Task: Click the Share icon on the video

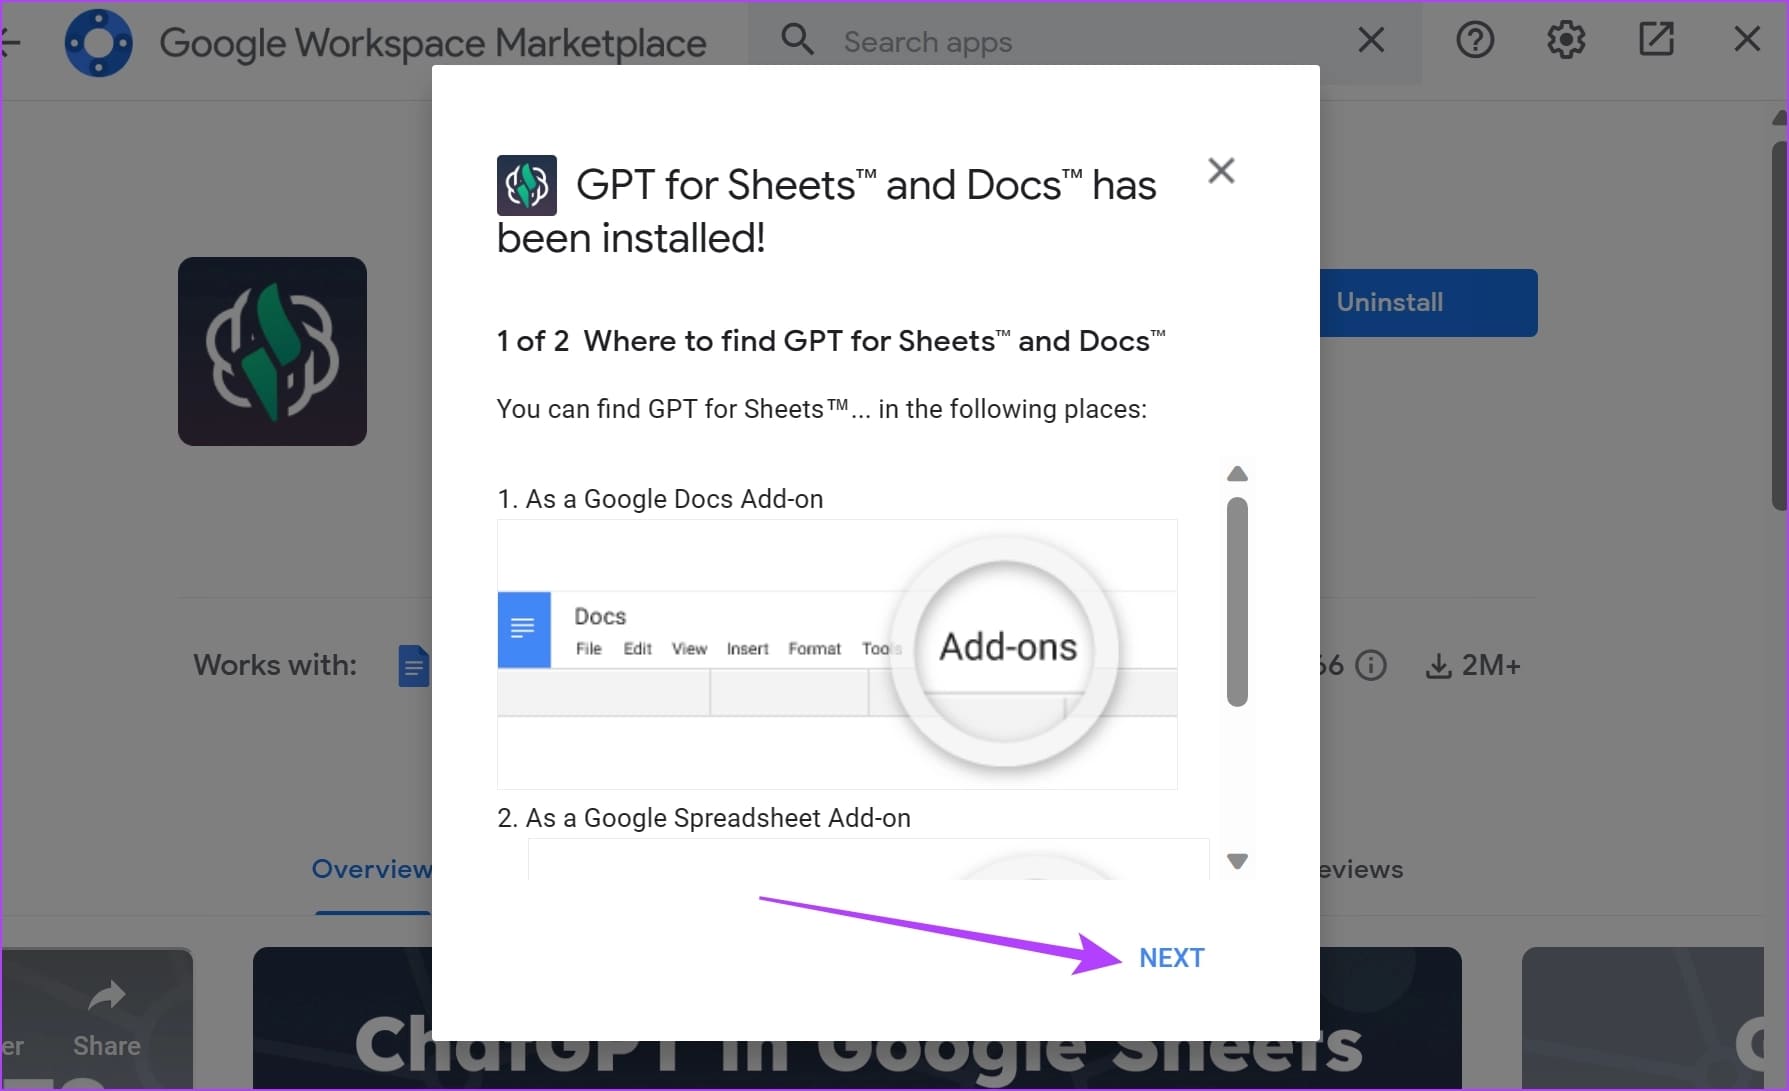Action: point(106,996)
